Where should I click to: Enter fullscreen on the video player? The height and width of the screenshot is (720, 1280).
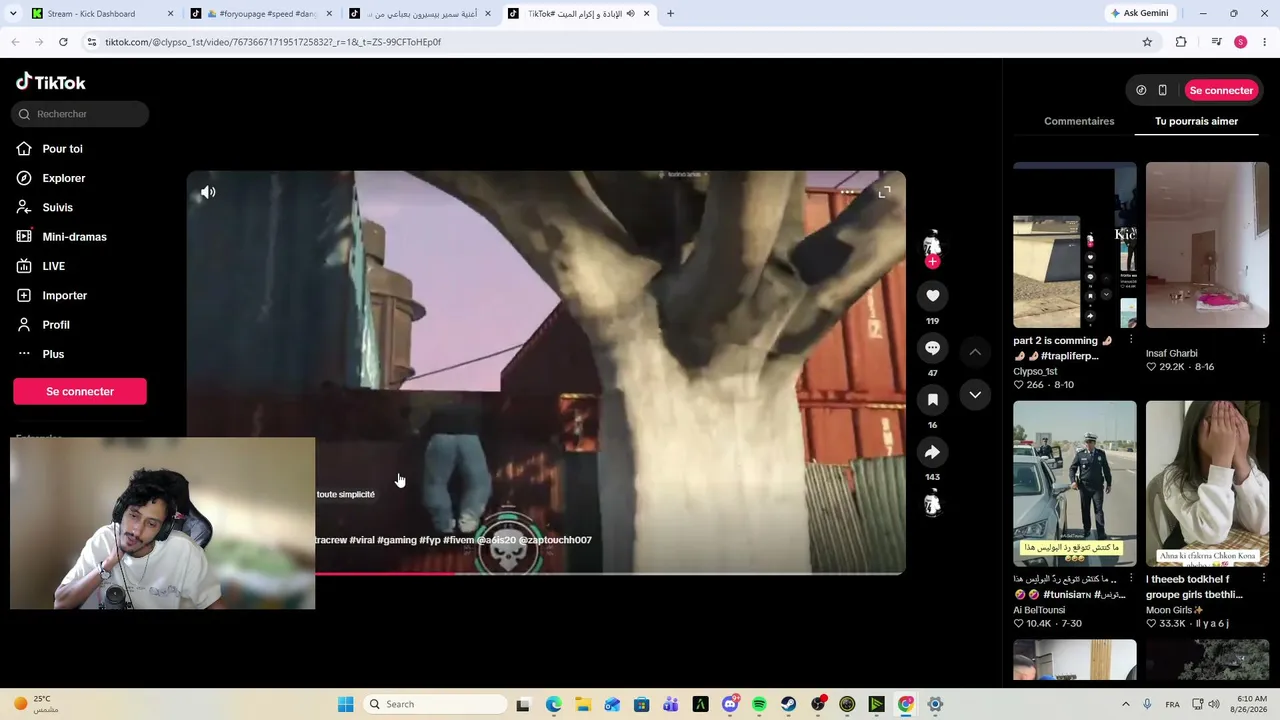[x=884, y=192]
